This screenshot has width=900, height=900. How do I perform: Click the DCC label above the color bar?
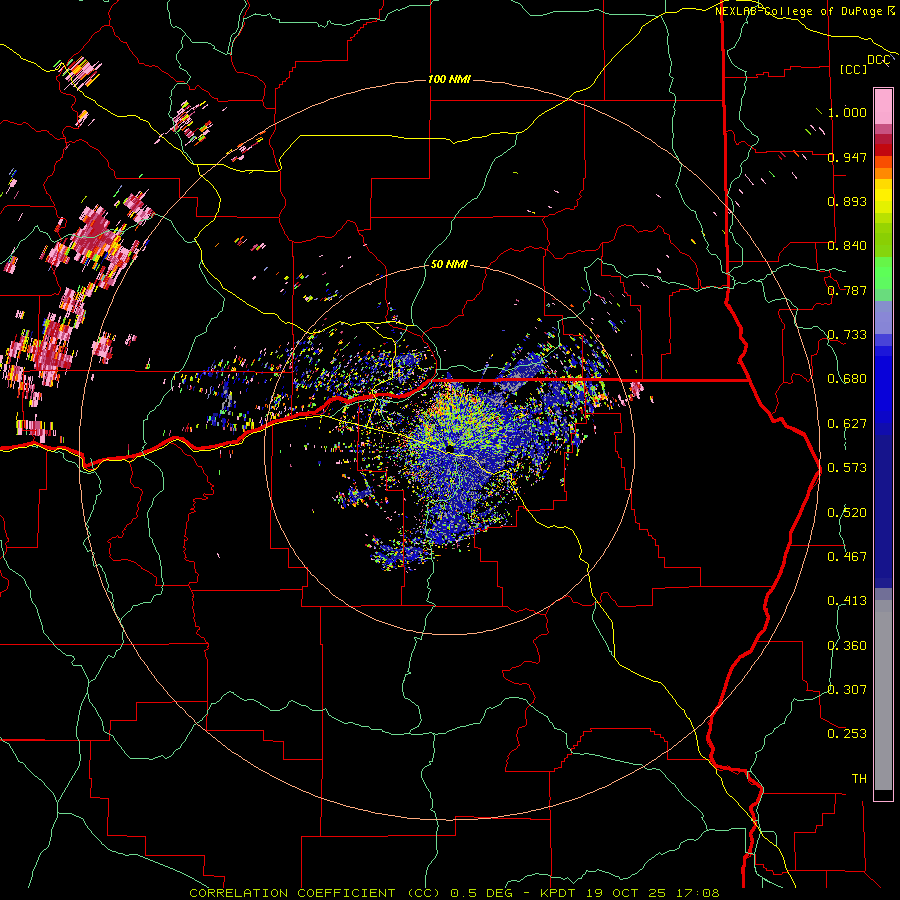(x=878, y=60)
